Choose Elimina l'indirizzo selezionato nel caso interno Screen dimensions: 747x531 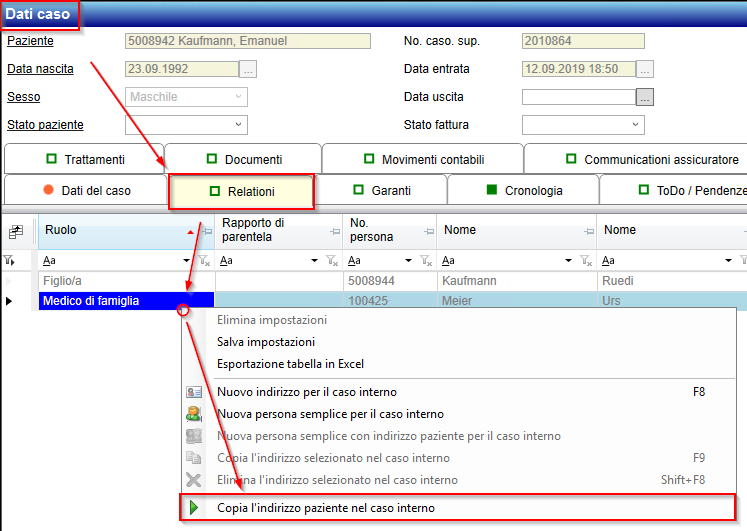point(458,480)
